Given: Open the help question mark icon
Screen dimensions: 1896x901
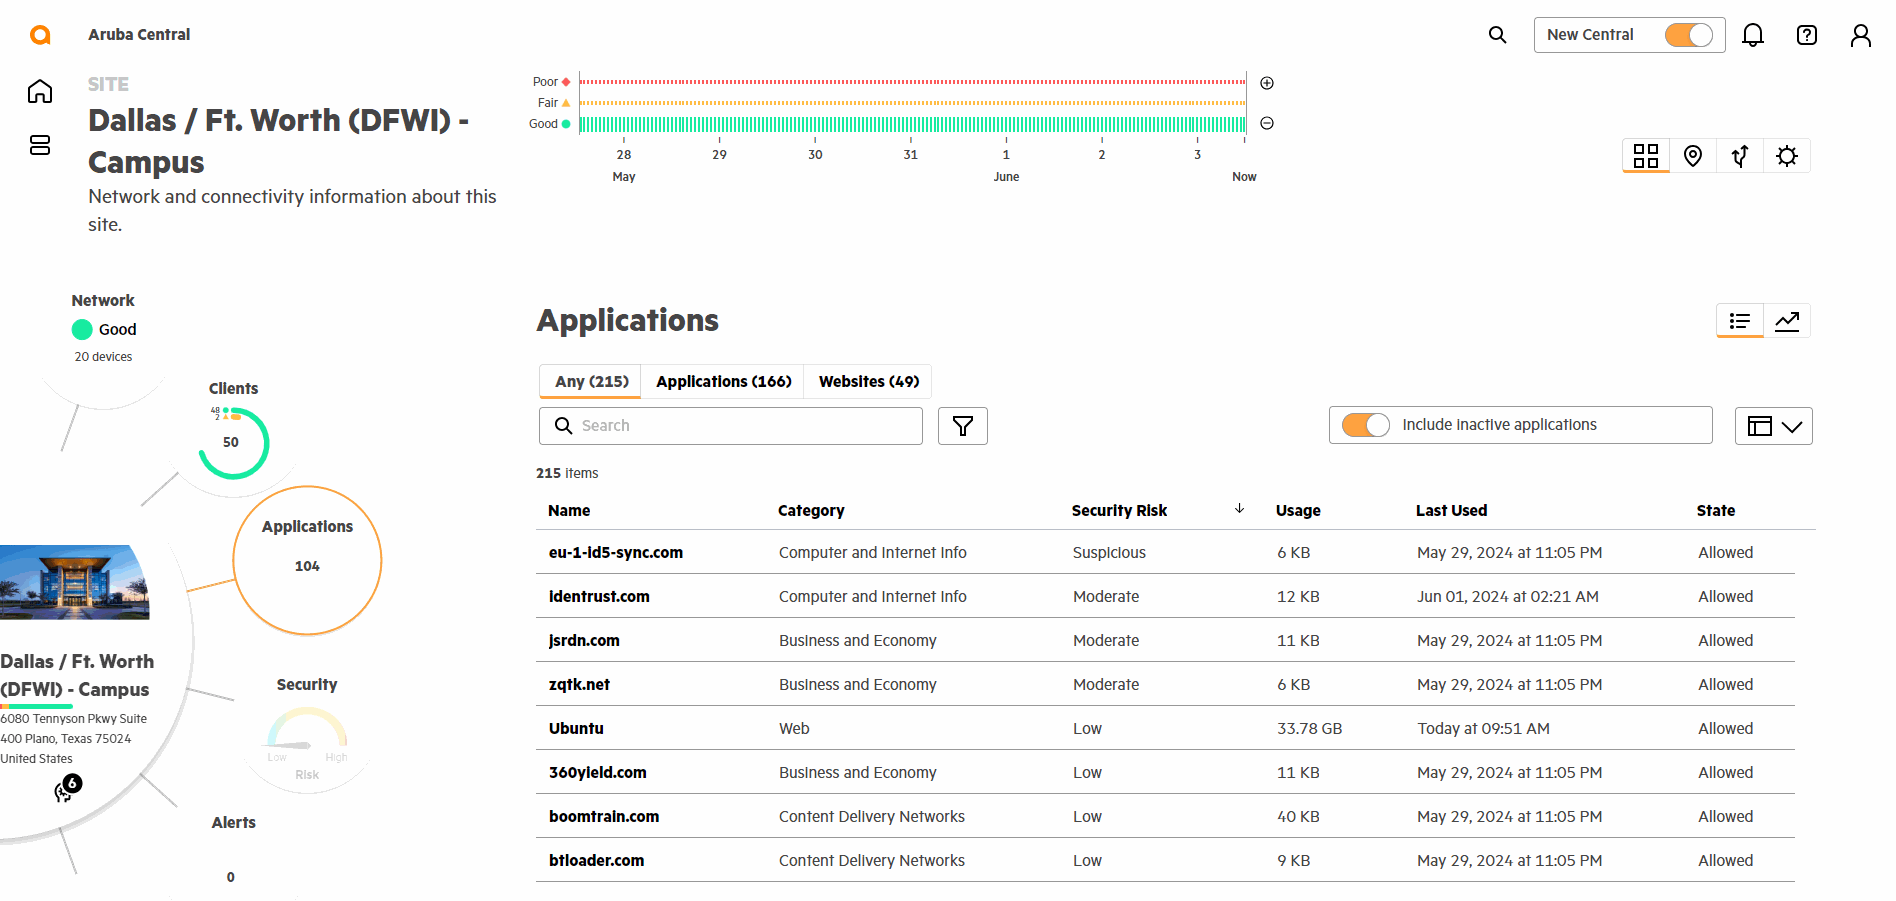Looking at the screenshot, I should (x=1806, y=35).
